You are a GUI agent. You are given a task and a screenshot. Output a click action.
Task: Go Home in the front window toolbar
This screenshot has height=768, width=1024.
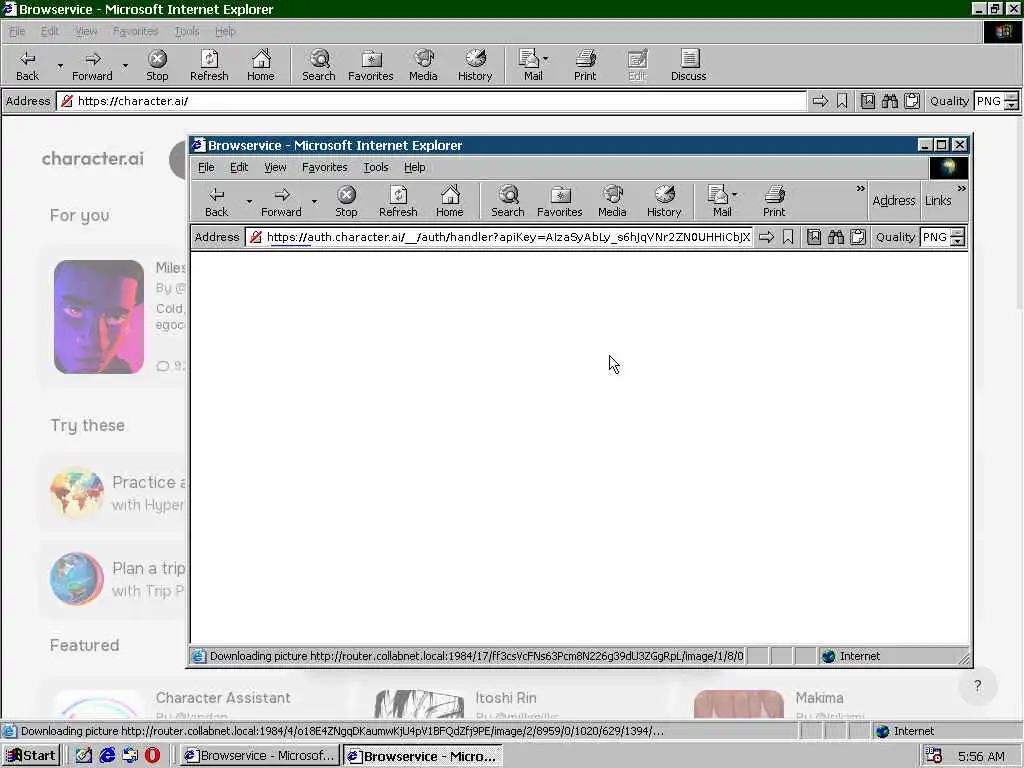[x=449, y=201]
